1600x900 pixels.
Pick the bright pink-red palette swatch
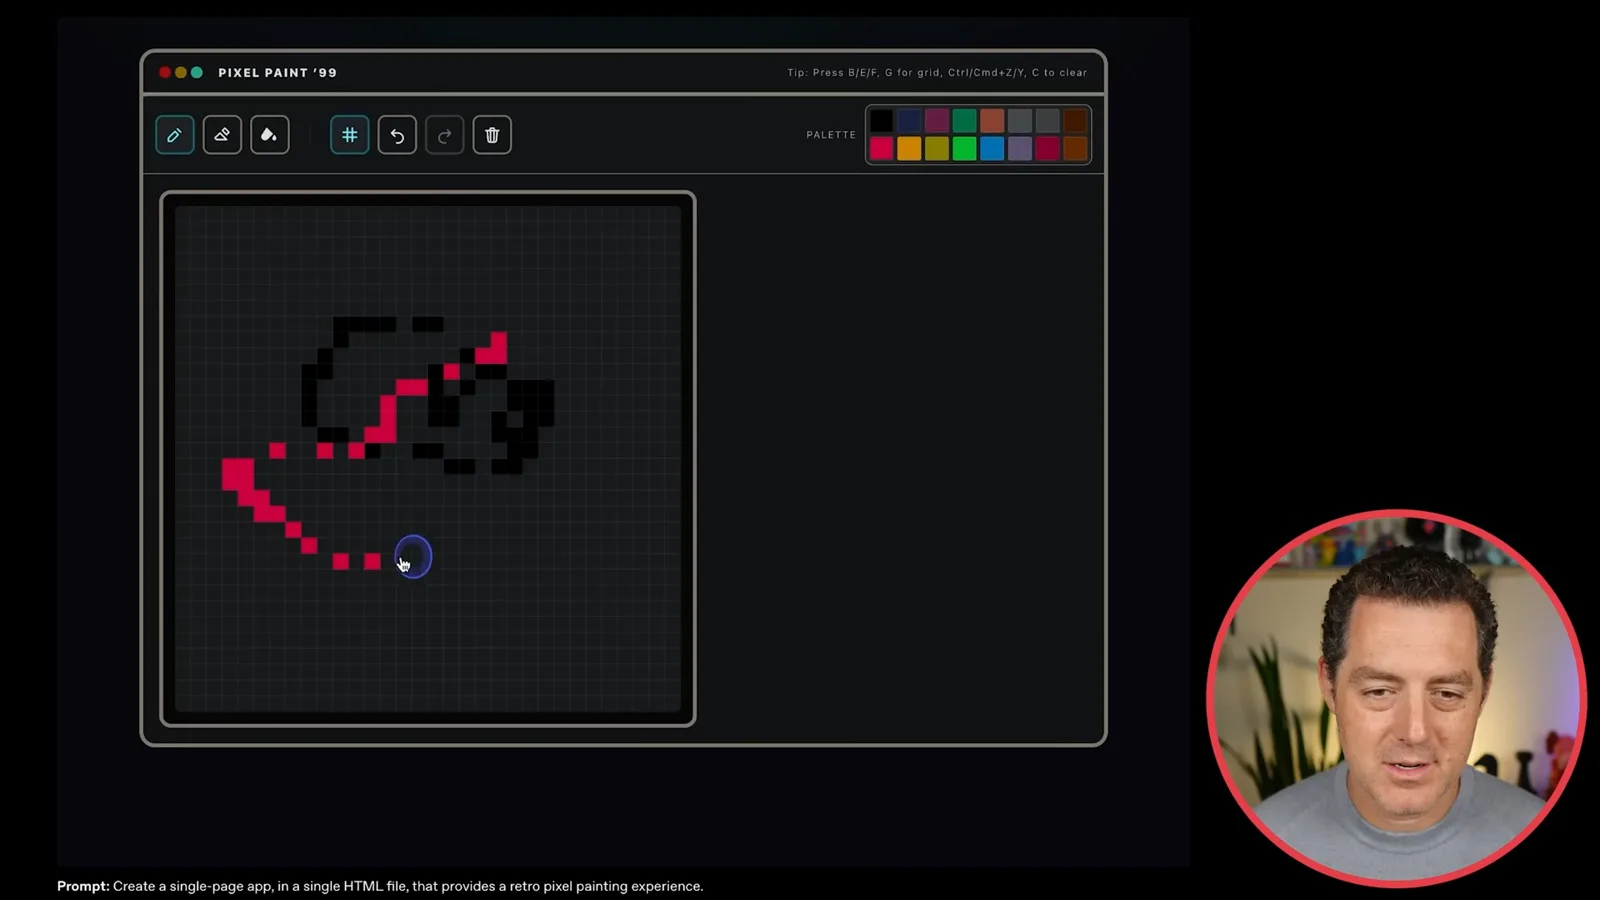[x=881, y=149]
